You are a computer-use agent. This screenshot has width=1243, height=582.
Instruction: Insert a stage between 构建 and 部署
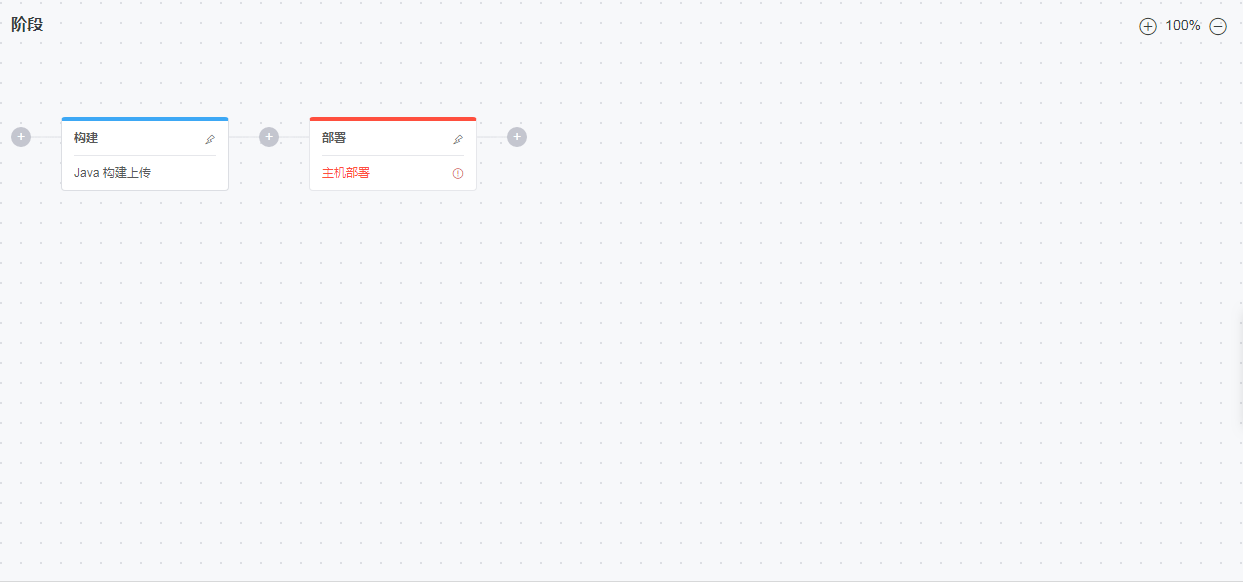[x=269, y=137]
